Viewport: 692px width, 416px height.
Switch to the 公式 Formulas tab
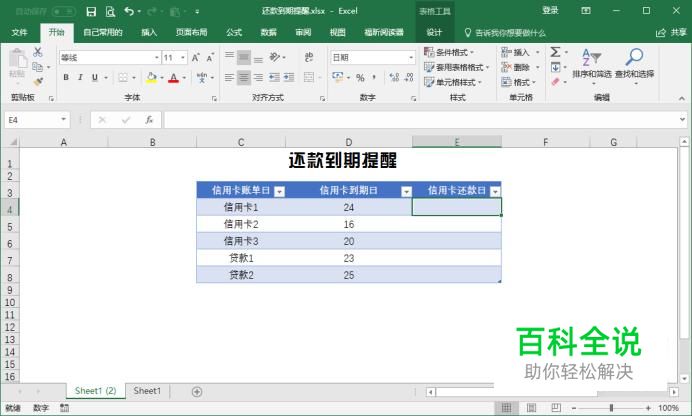point(234,32)
